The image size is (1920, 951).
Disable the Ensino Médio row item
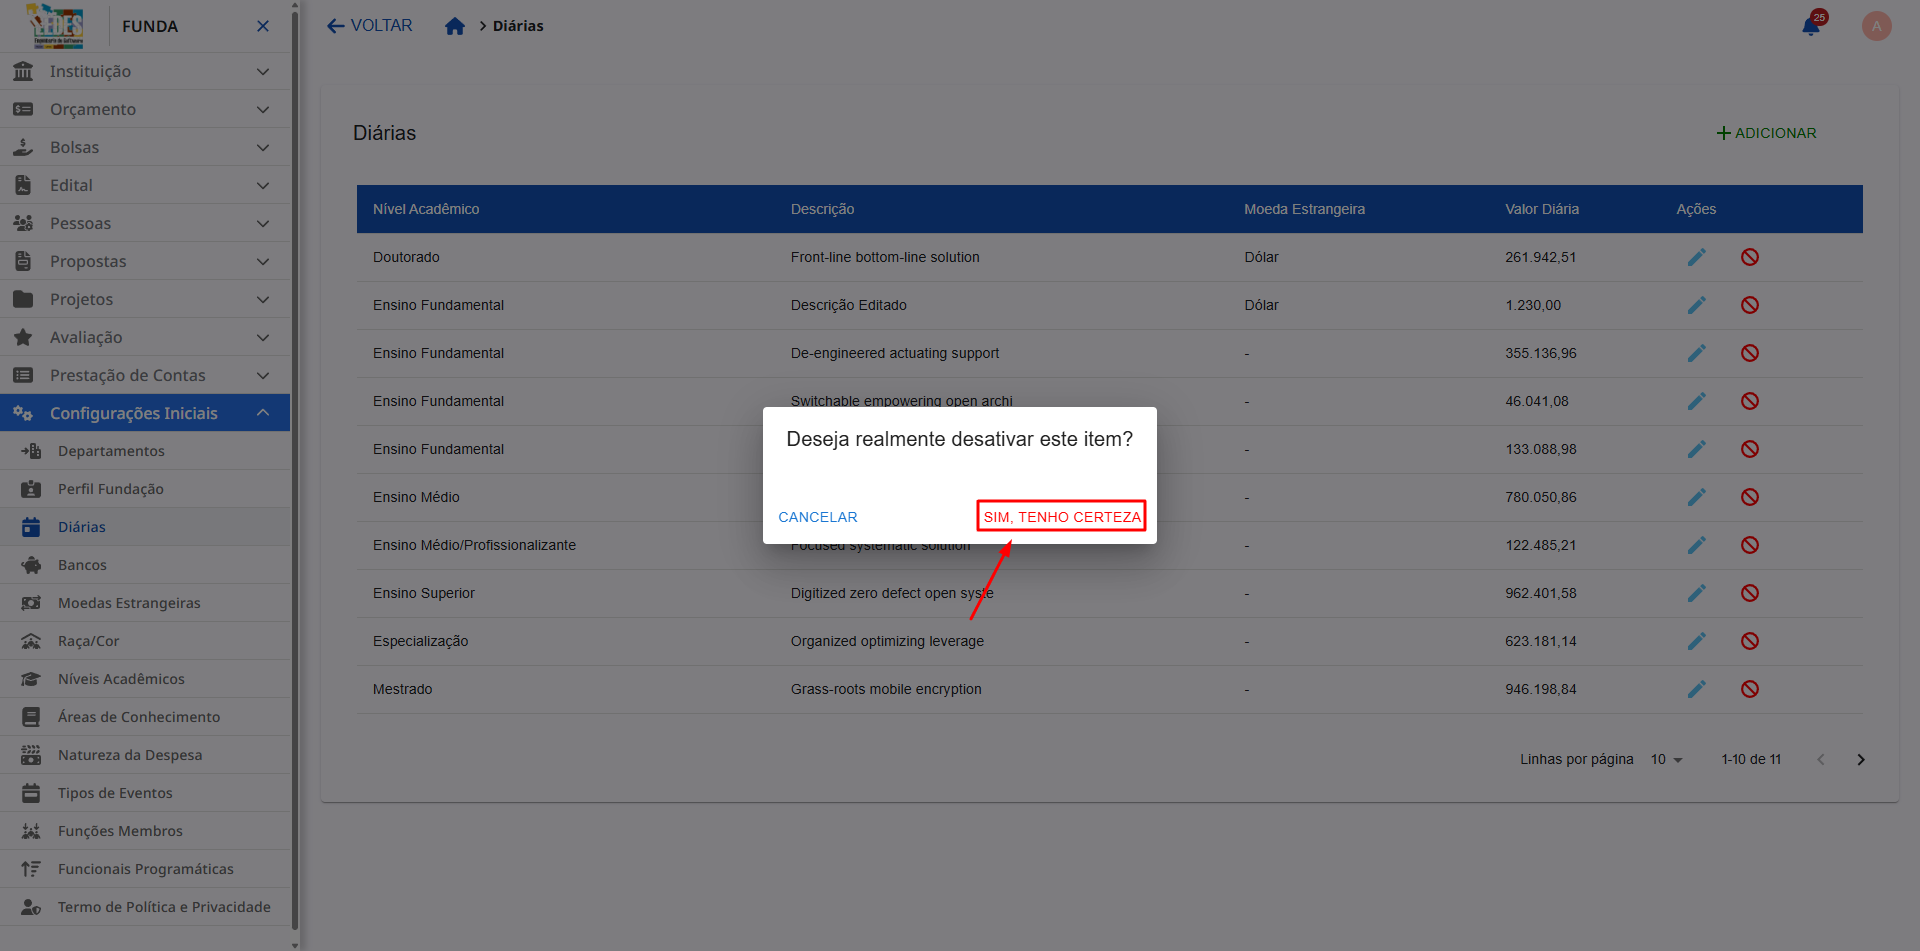click(x=1749, y=497)
